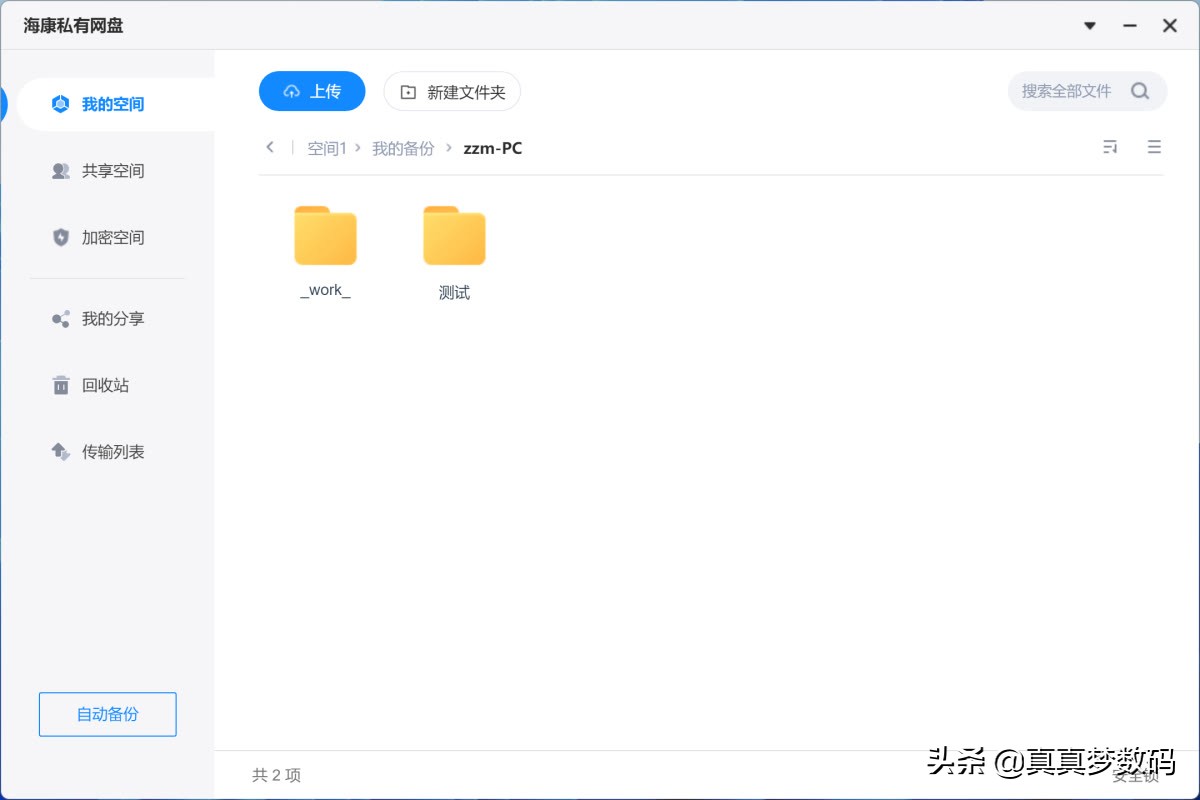1200x800 pixels.
Task: Select zzm-PC in the breadcrumb path
Action: 492,147
